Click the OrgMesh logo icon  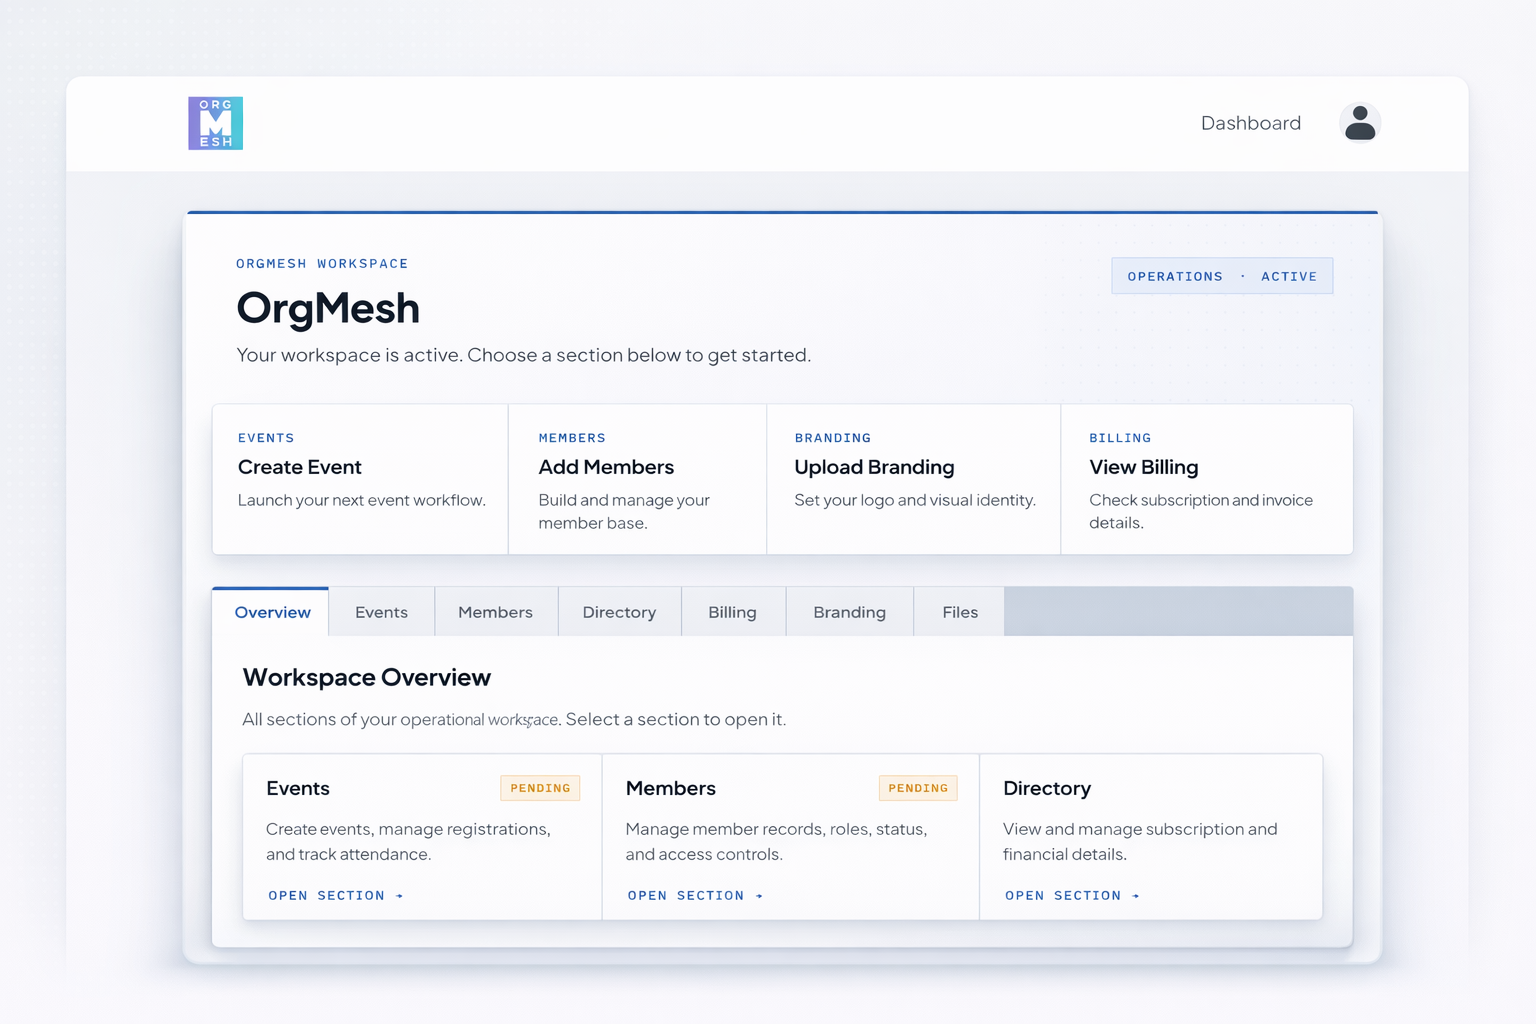click(215, 122)
